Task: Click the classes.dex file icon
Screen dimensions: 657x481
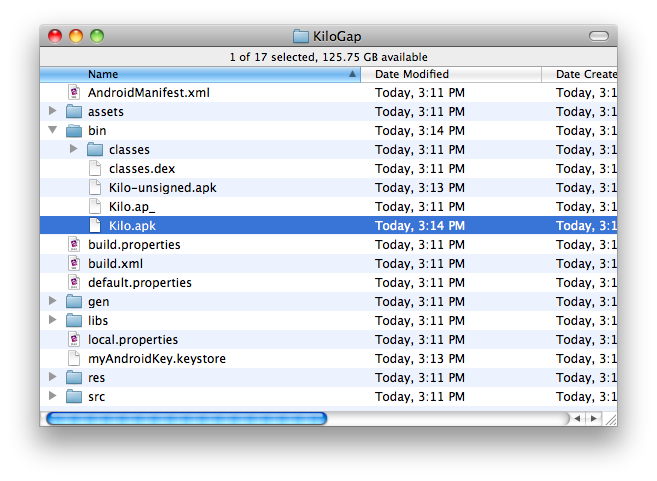Action: (95, 168)
